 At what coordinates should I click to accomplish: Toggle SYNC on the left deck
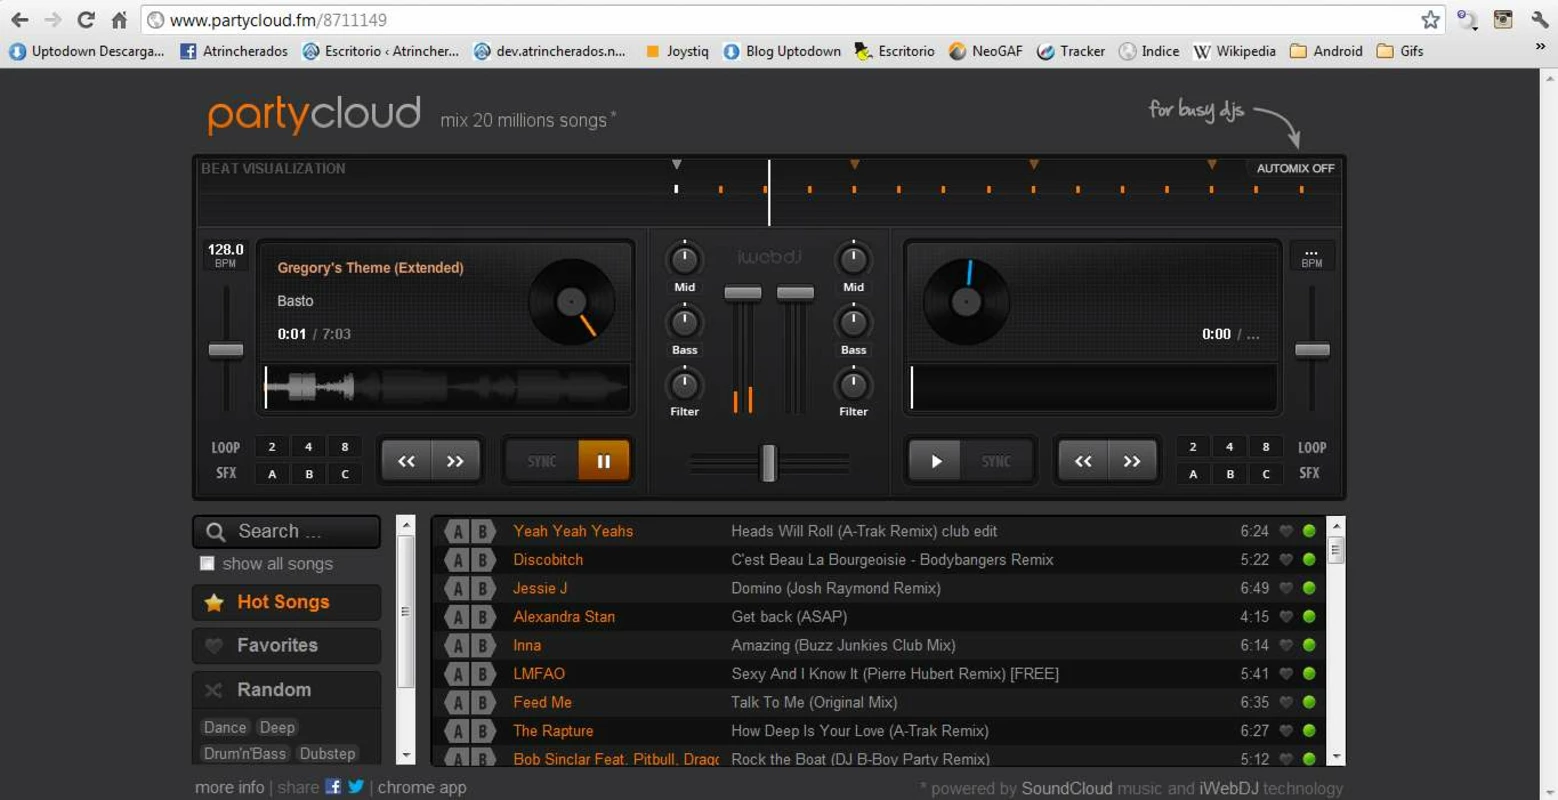[542, 461]
